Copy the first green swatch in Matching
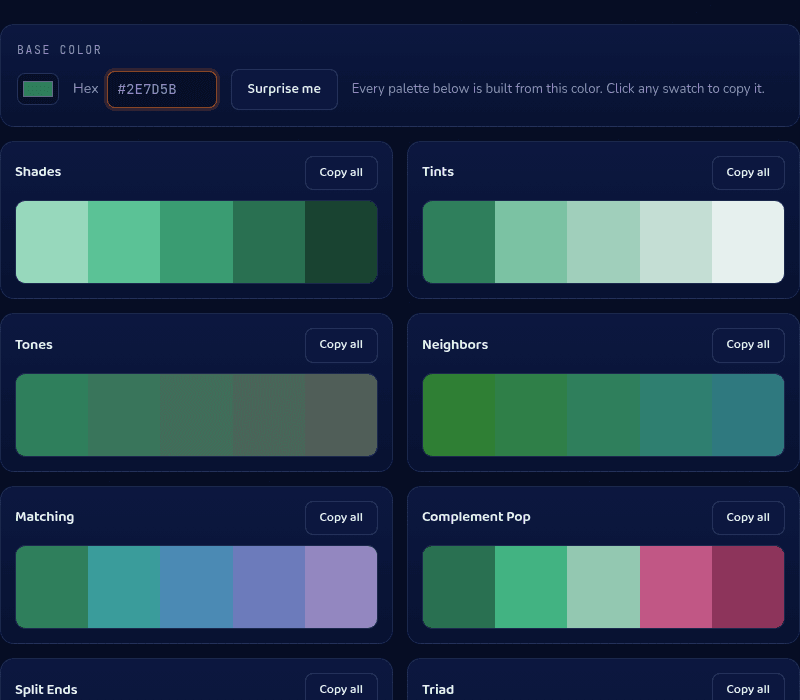 click(x=52, y=587)
